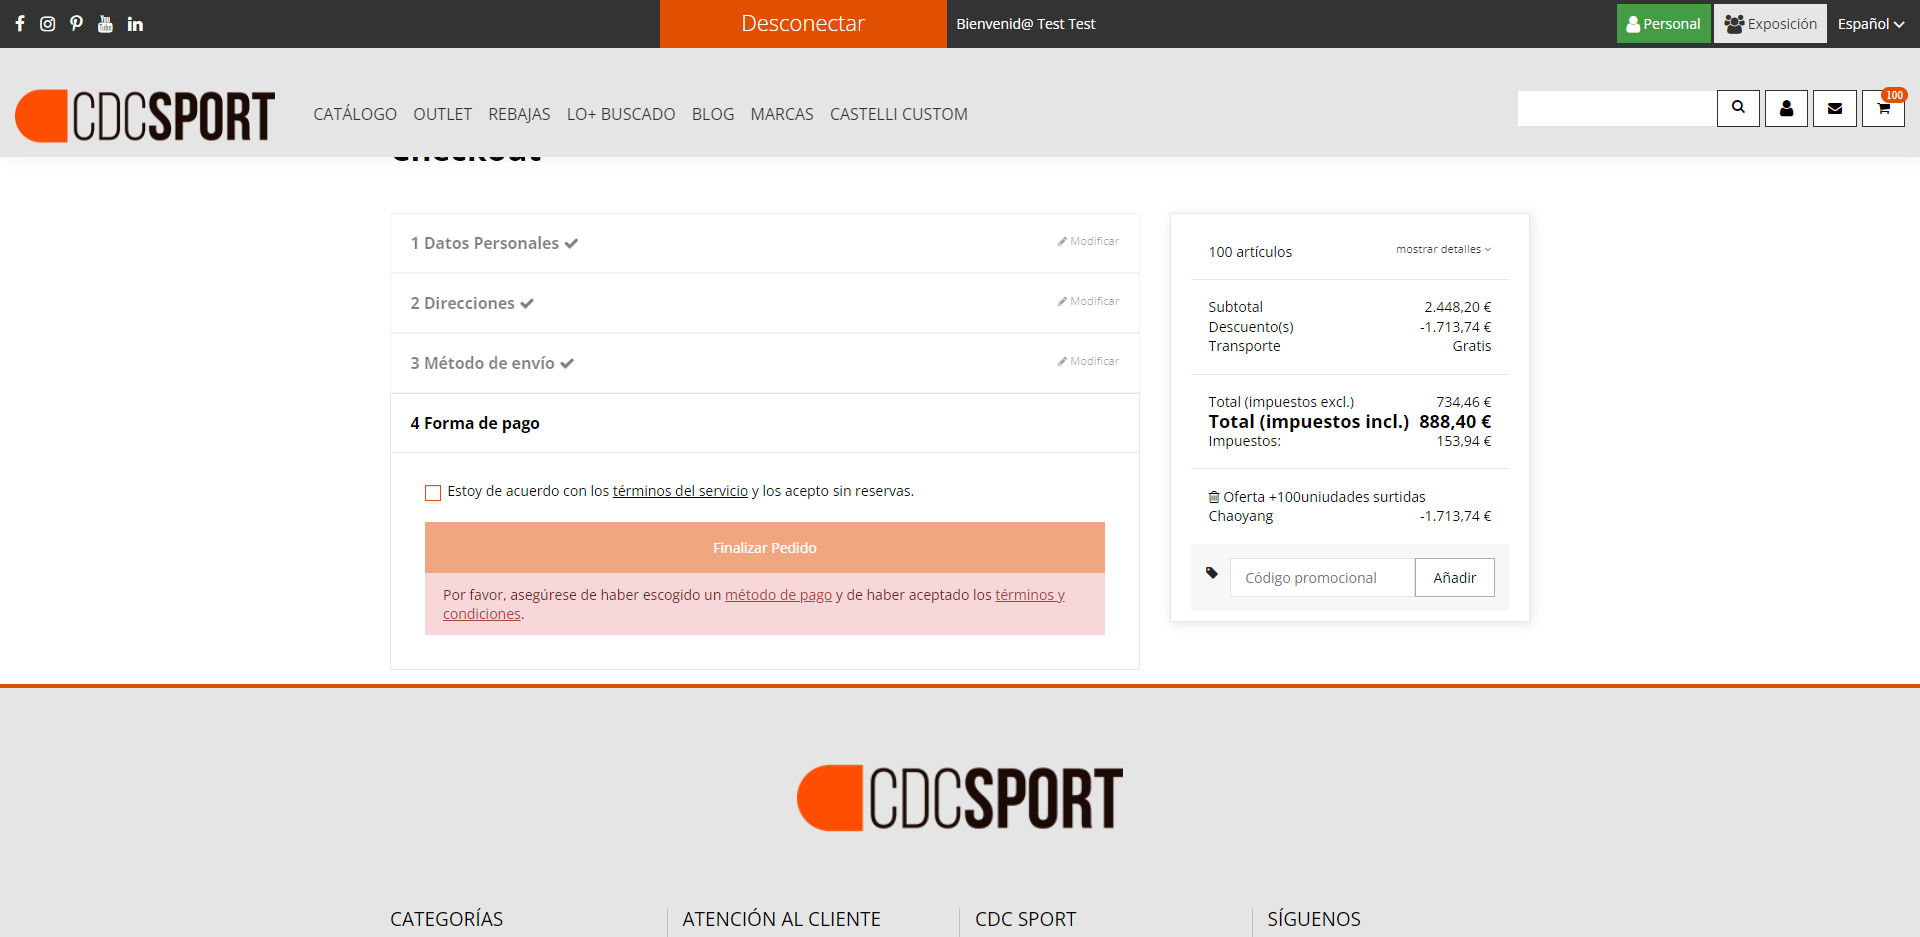Modify the Direcciones step
The width and height of the screenshot is (1920, 937).
pos(1088,301)
